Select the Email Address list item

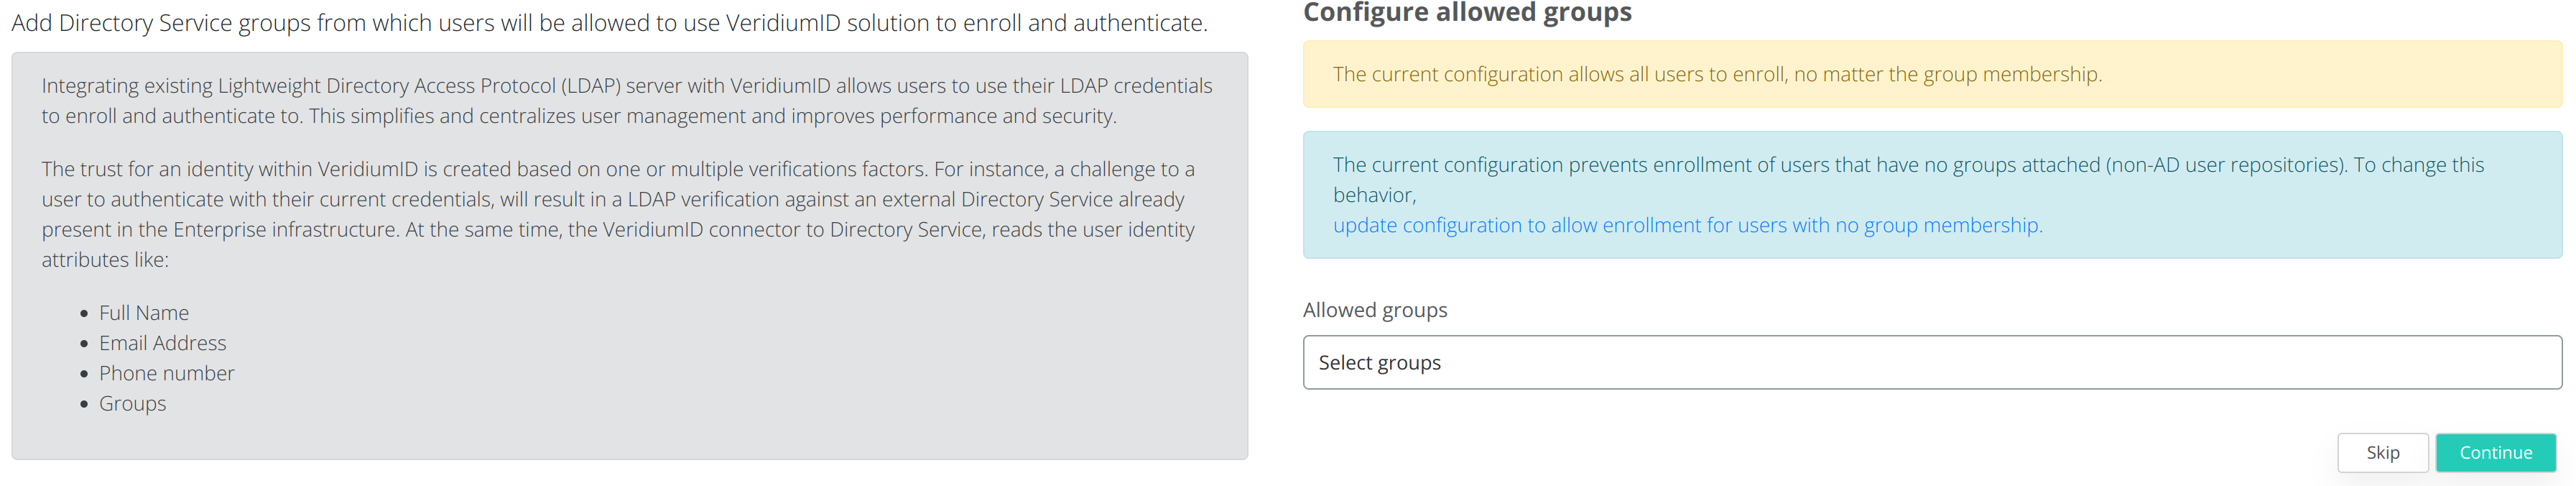162,343
